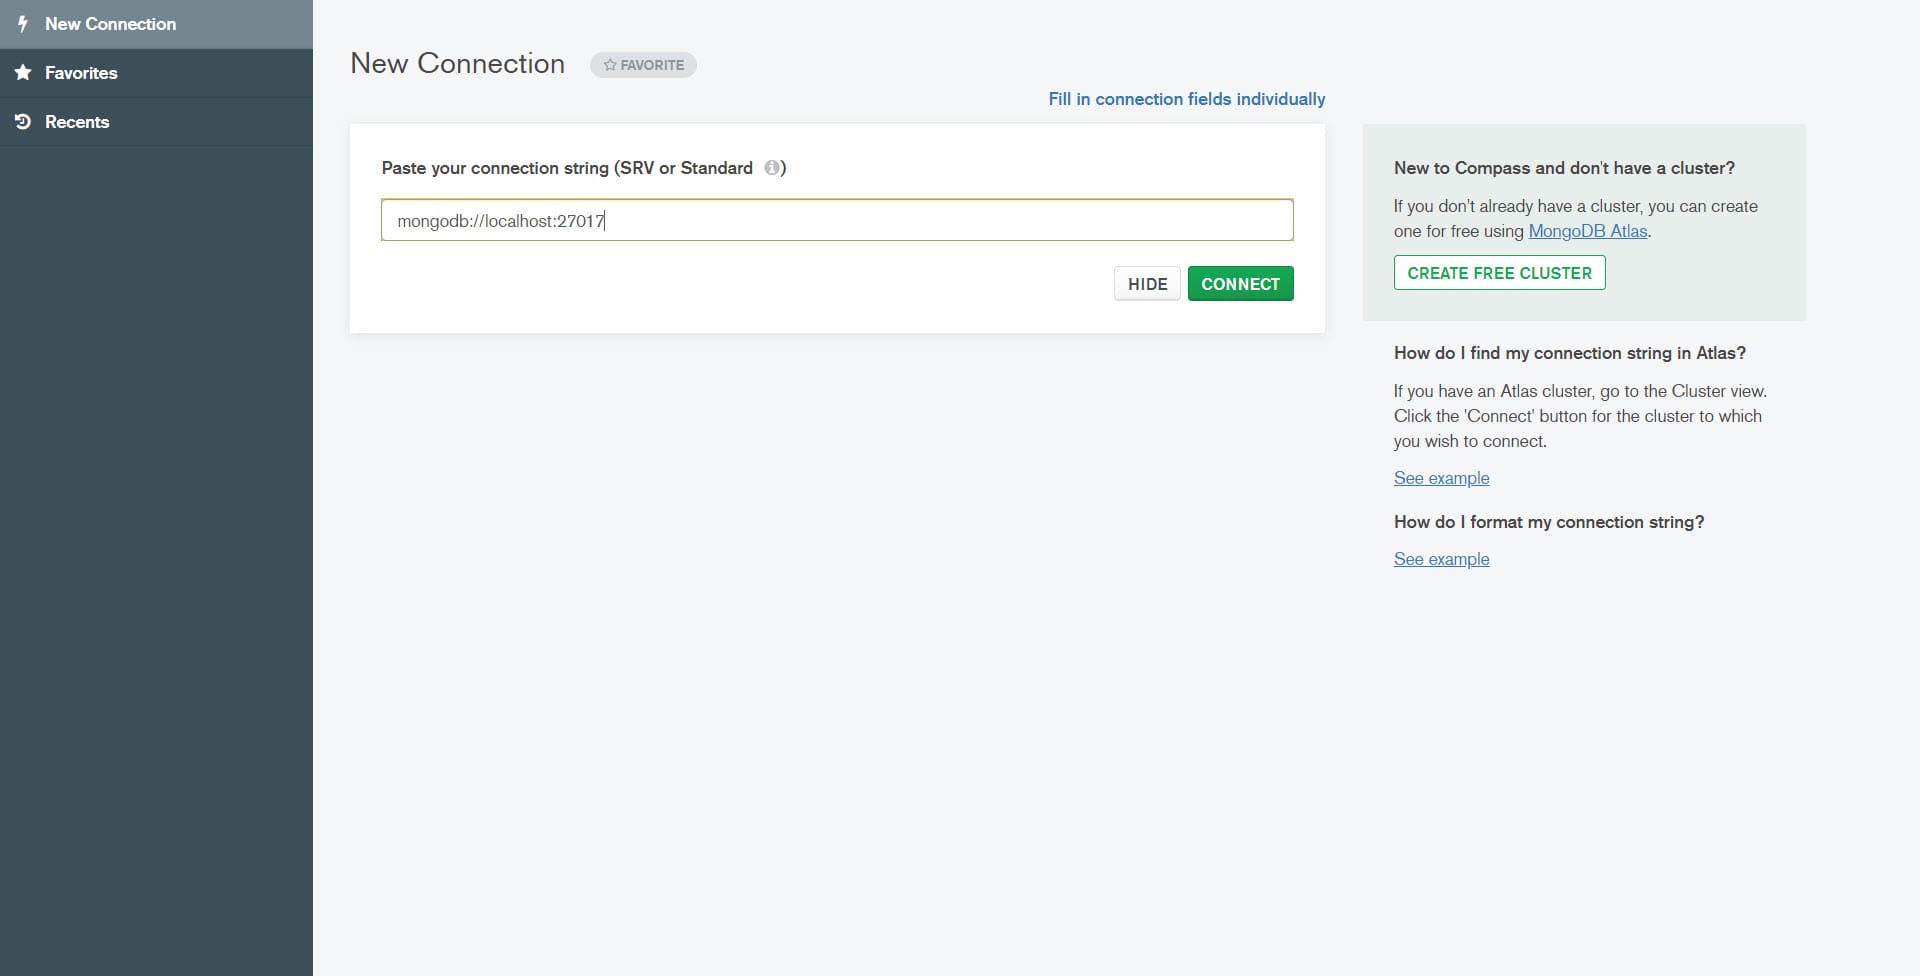
Task: Click See example under the Atlas instructions
Action: click(1441, 478)
